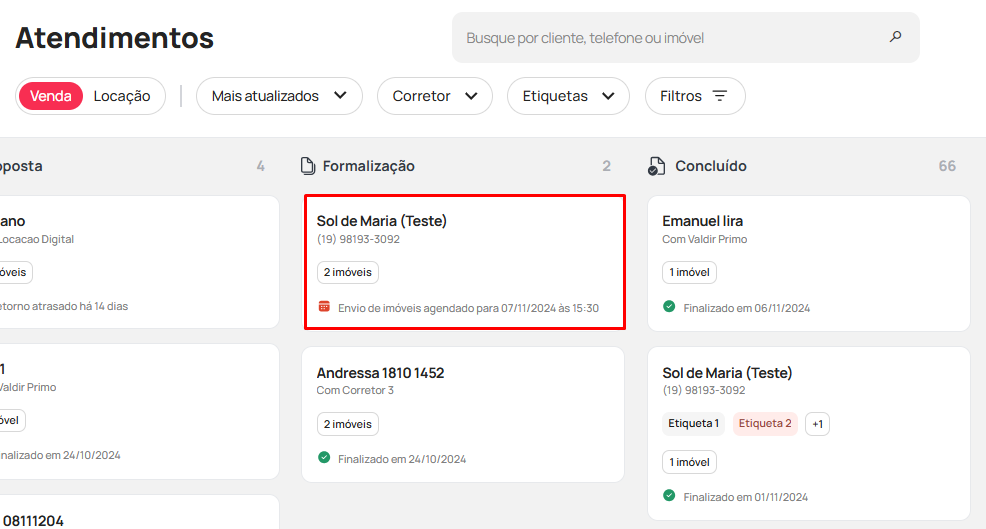
Task: Expand the Etiquetas dropdown
Action: pos(568,96)
